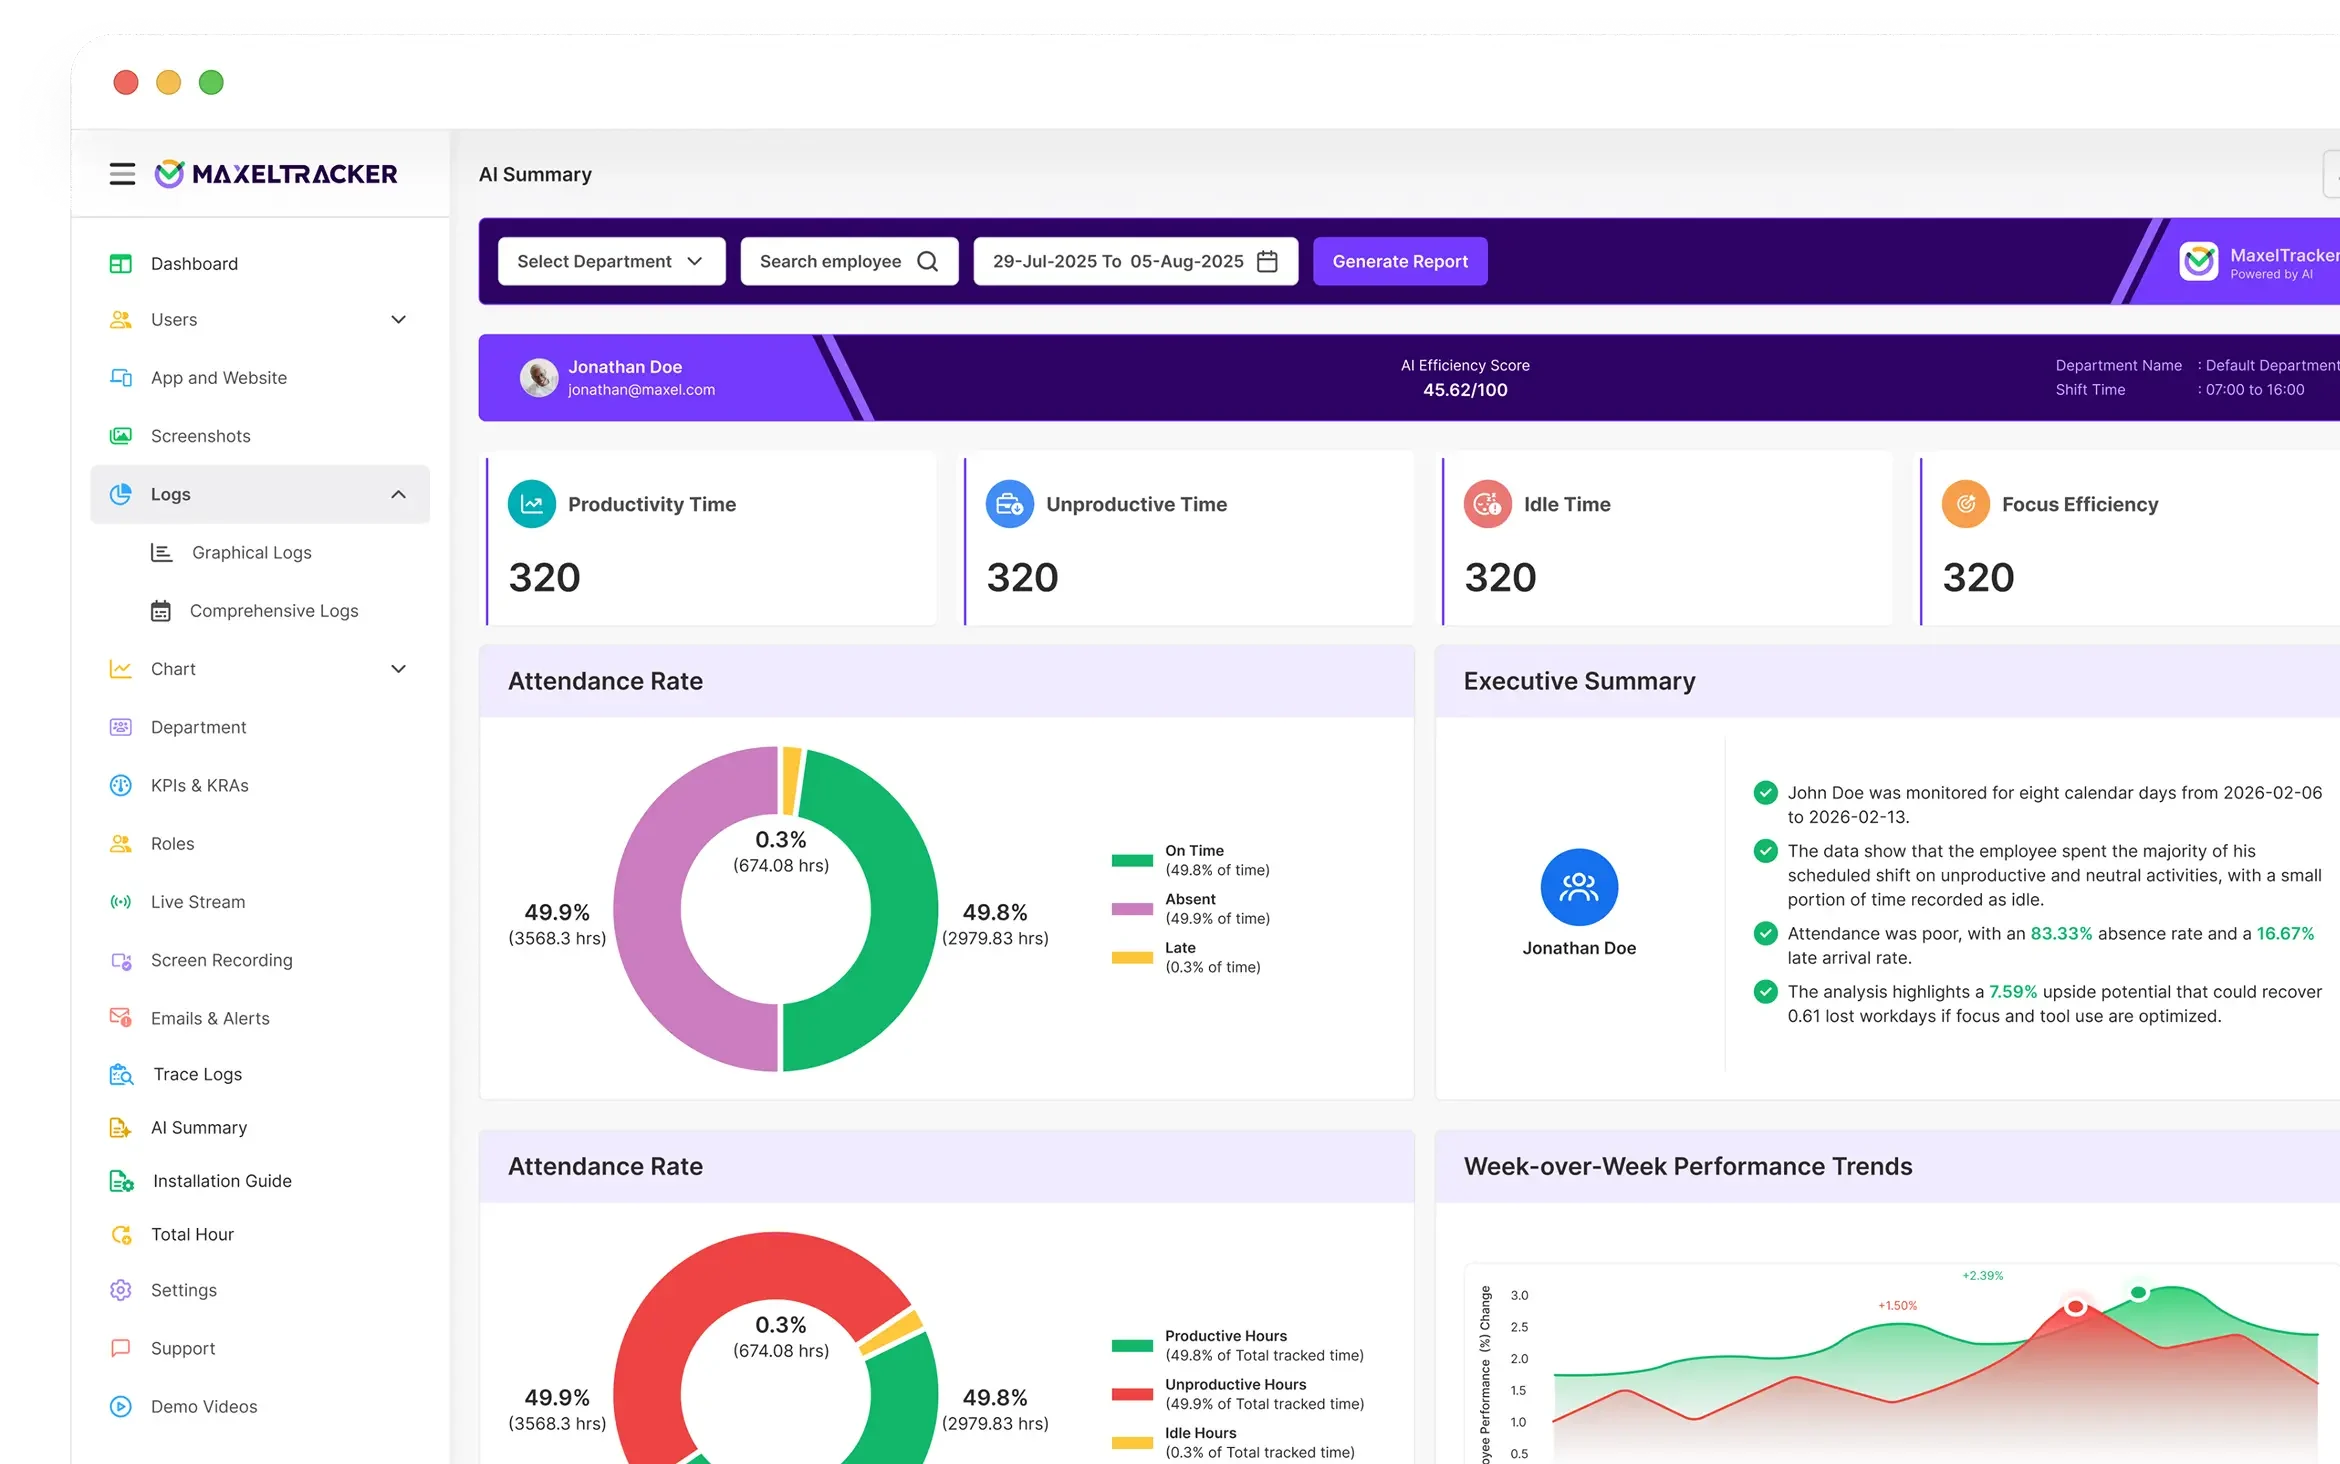Click the Department icon in sidebar

[x=121, y=727]
